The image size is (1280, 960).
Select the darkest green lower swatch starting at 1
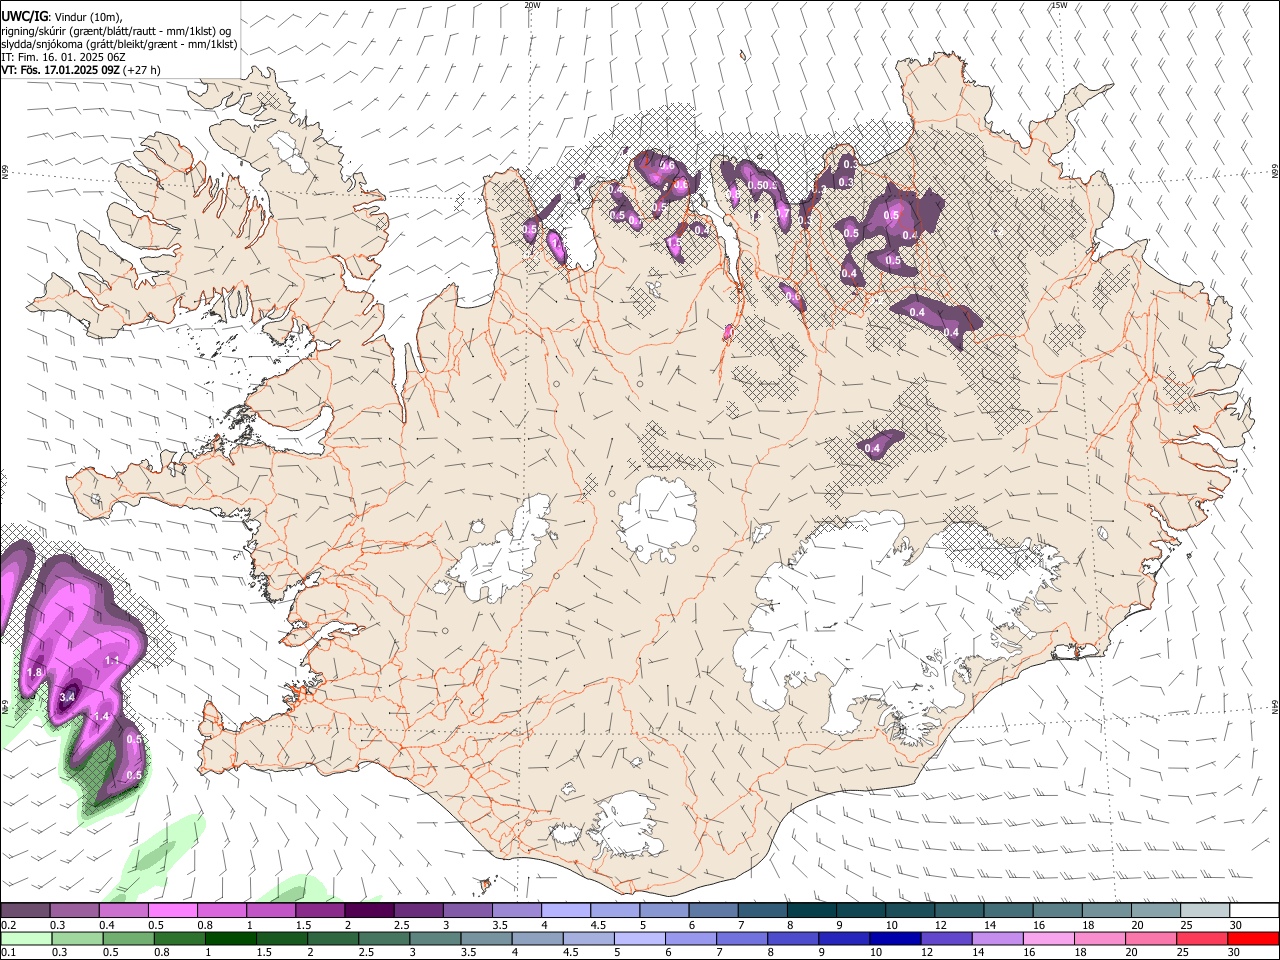230,938
